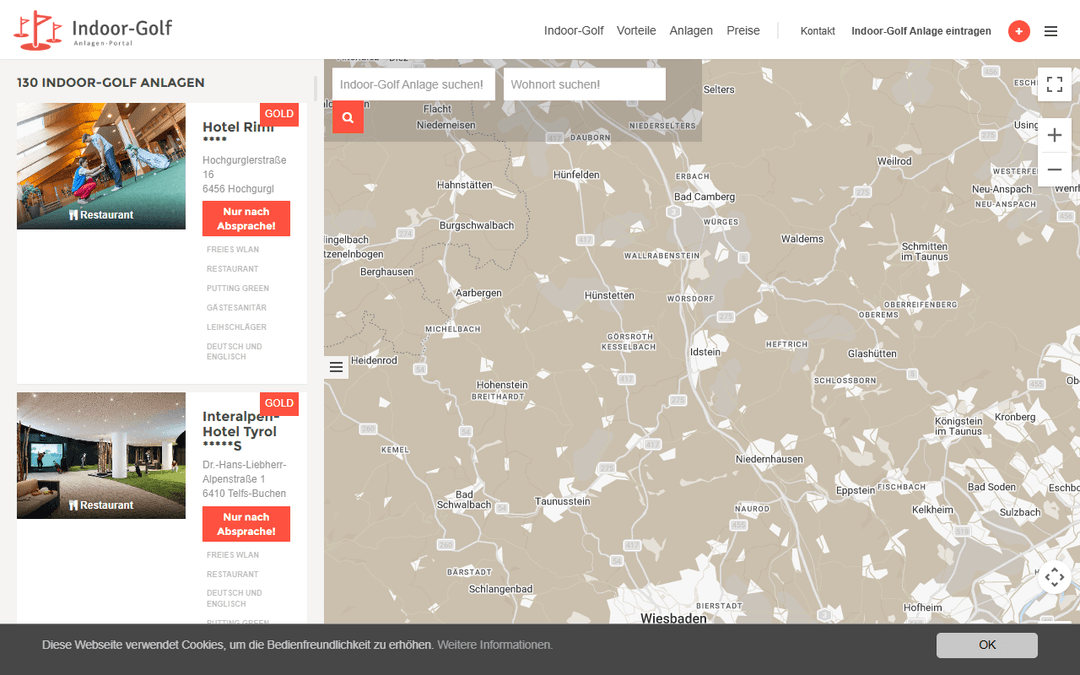Click the red search magnifier button
Image resolution: width=1080 pixels, height=675 pixels.
tap(348, 117)
